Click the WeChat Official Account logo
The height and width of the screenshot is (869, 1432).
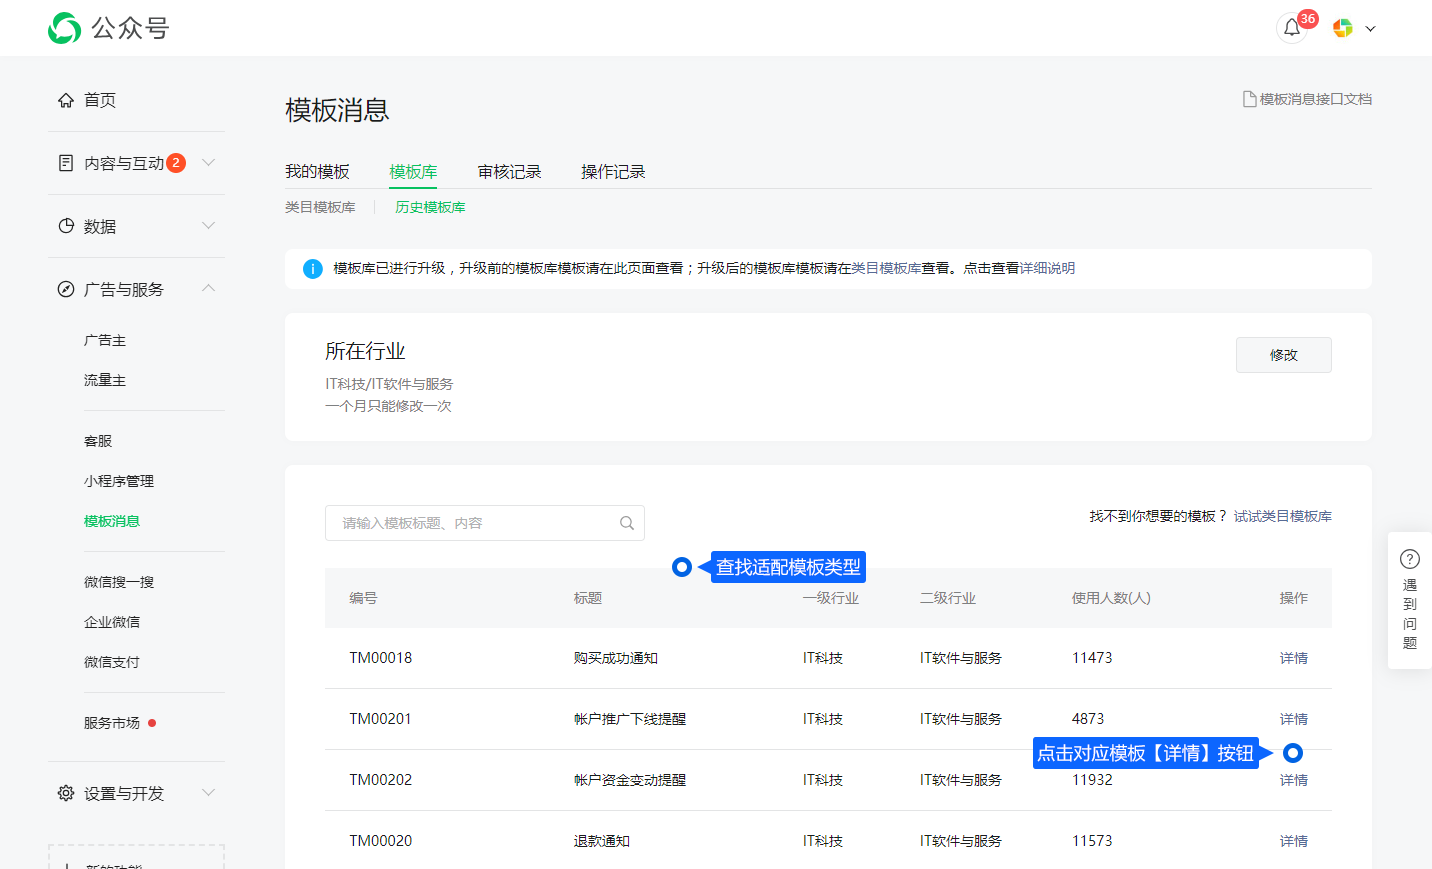(65, 28)
